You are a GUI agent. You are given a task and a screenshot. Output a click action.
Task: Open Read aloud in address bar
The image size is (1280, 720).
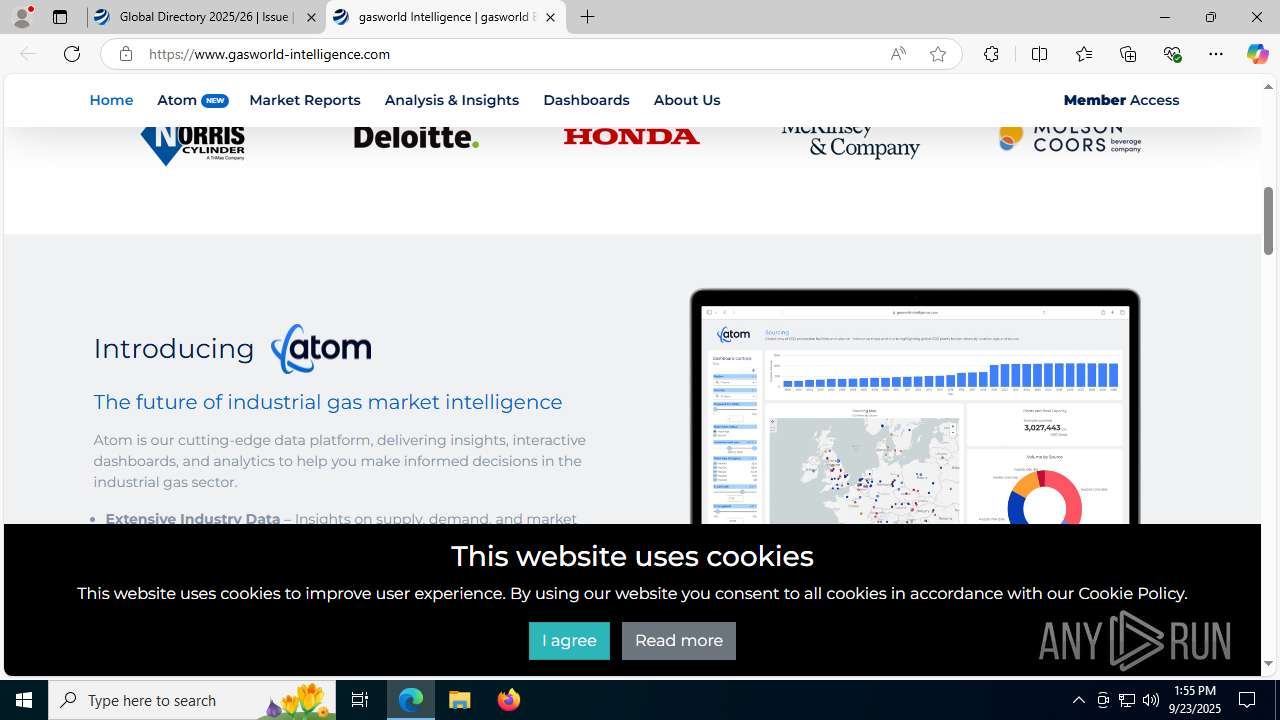898,54
